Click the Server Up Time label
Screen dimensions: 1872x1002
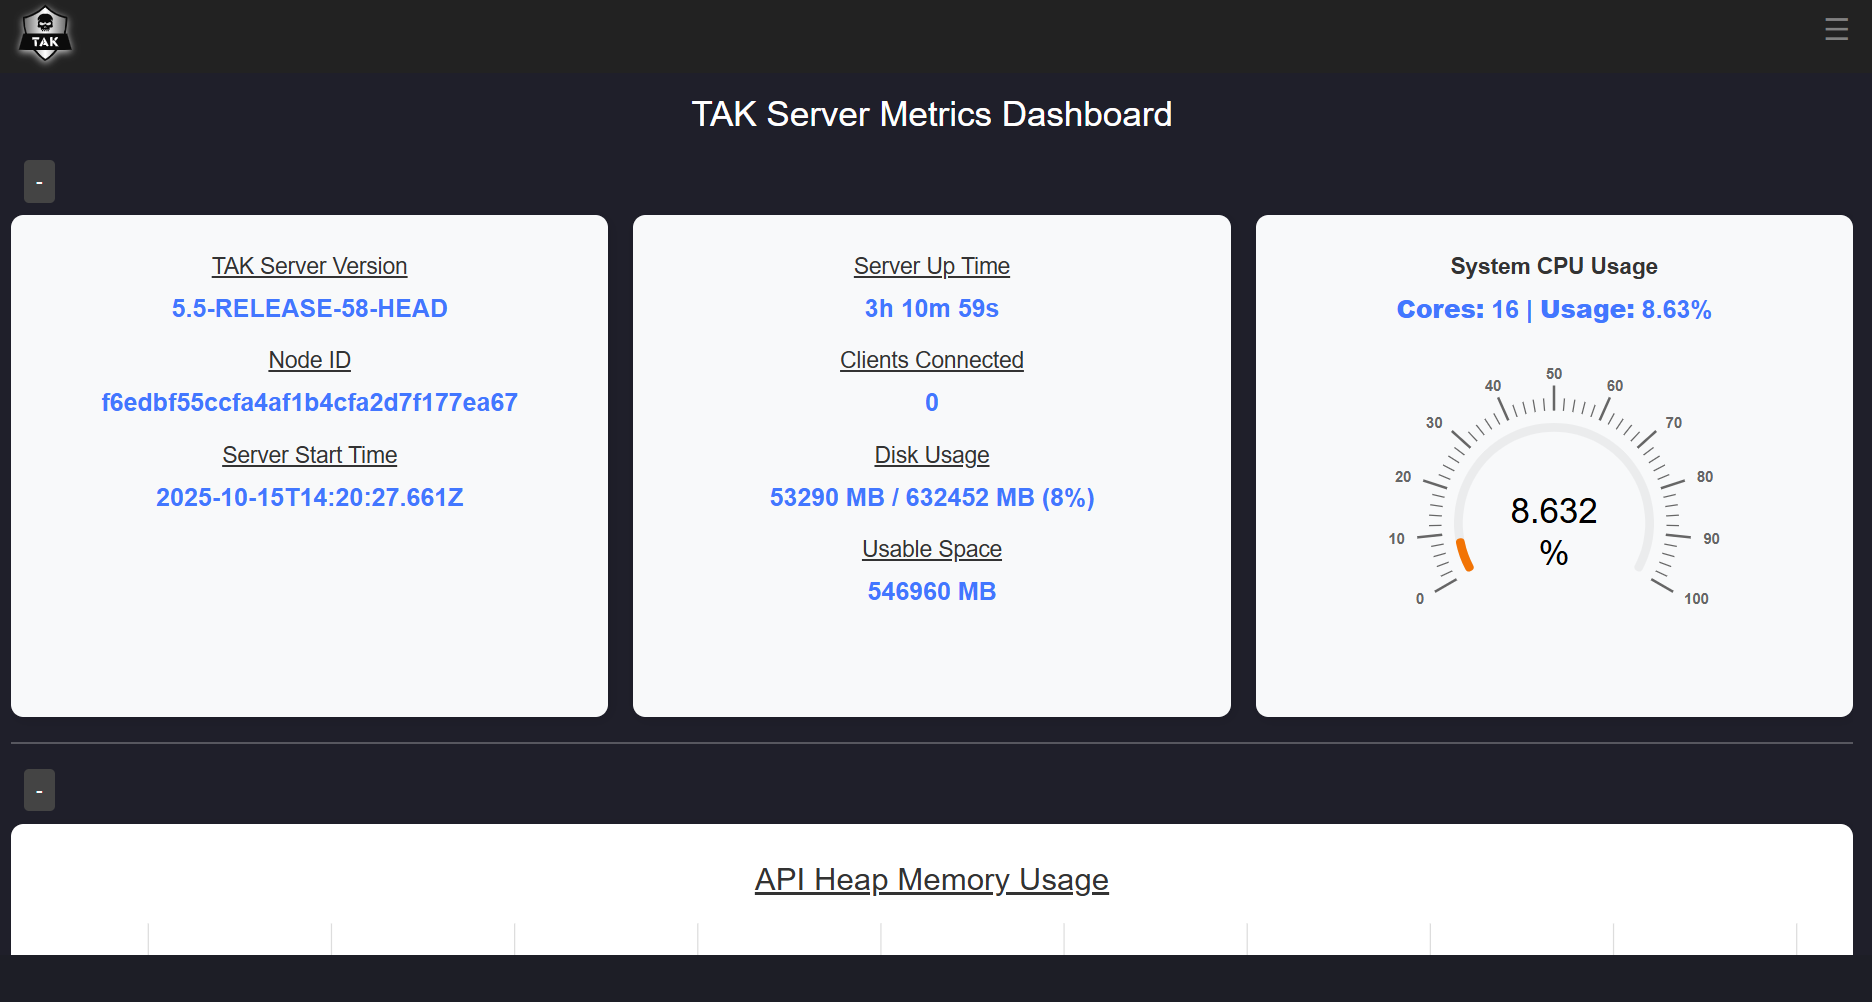(931, 266)
